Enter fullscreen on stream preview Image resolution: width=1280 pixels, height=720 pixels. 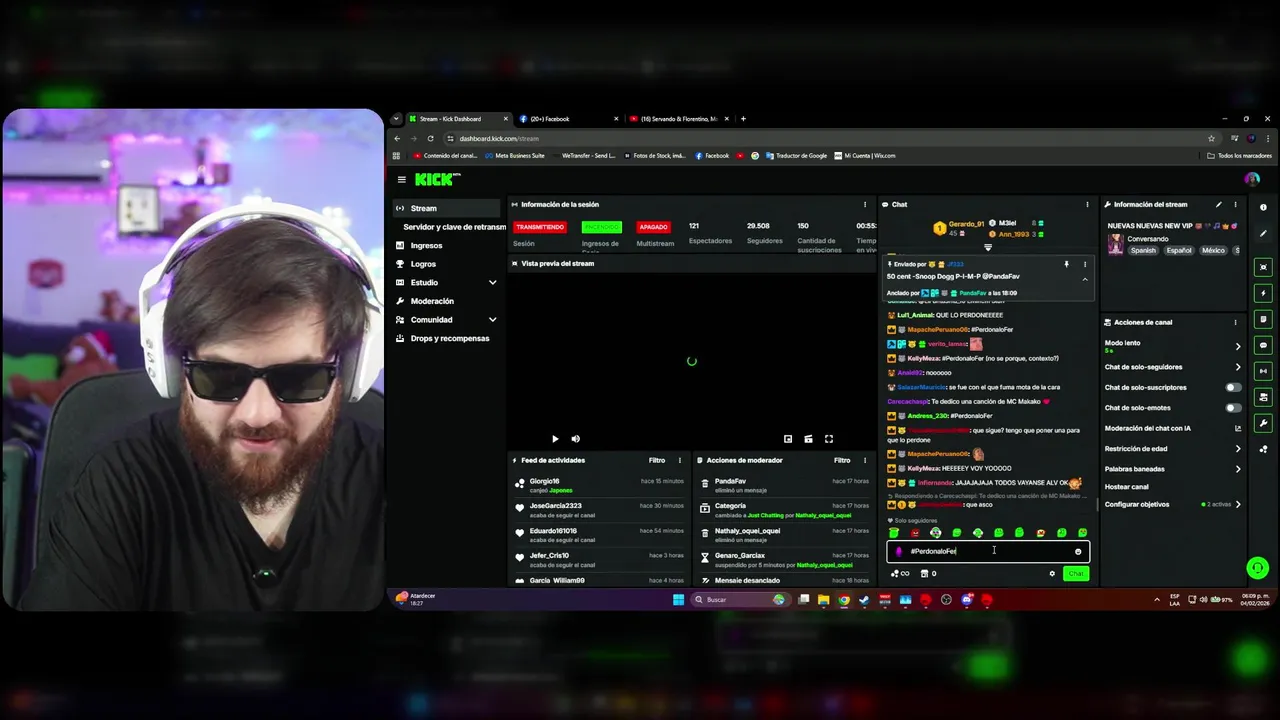[x=829, y=439]
